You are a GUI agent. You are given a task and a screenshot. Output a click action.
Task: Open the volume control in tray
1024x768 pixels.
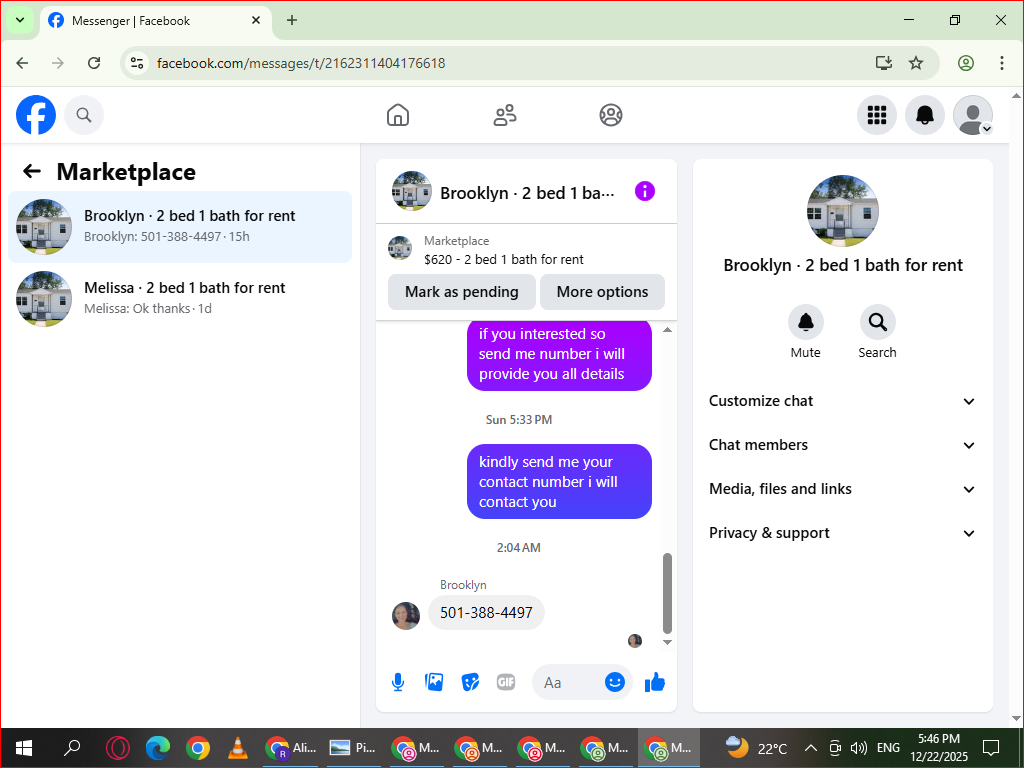point(859,748)
